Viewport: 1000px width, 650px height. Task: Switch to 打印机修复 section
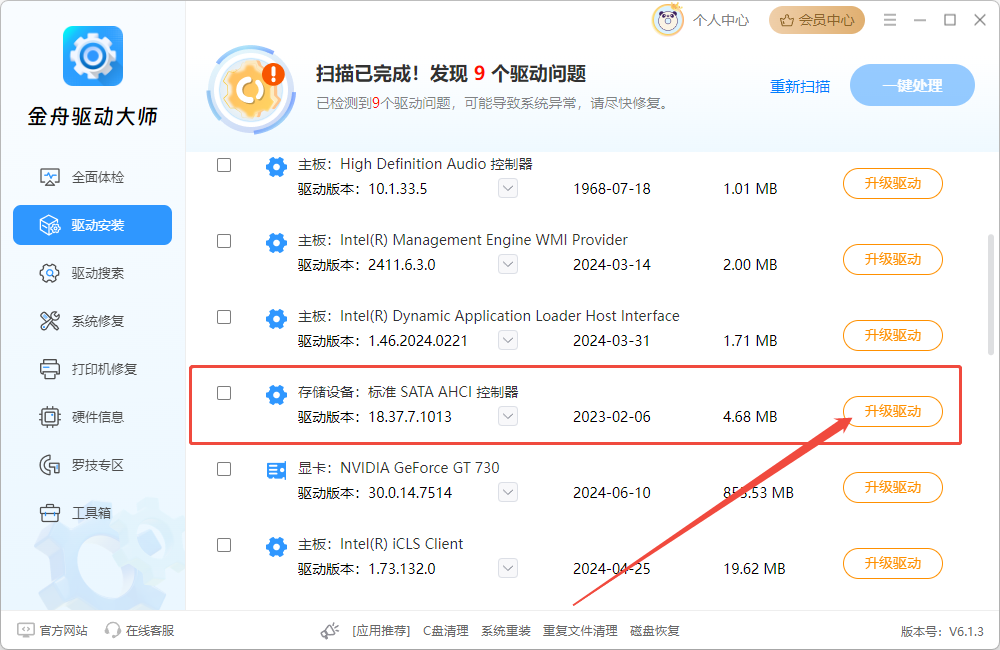[92, 369]
